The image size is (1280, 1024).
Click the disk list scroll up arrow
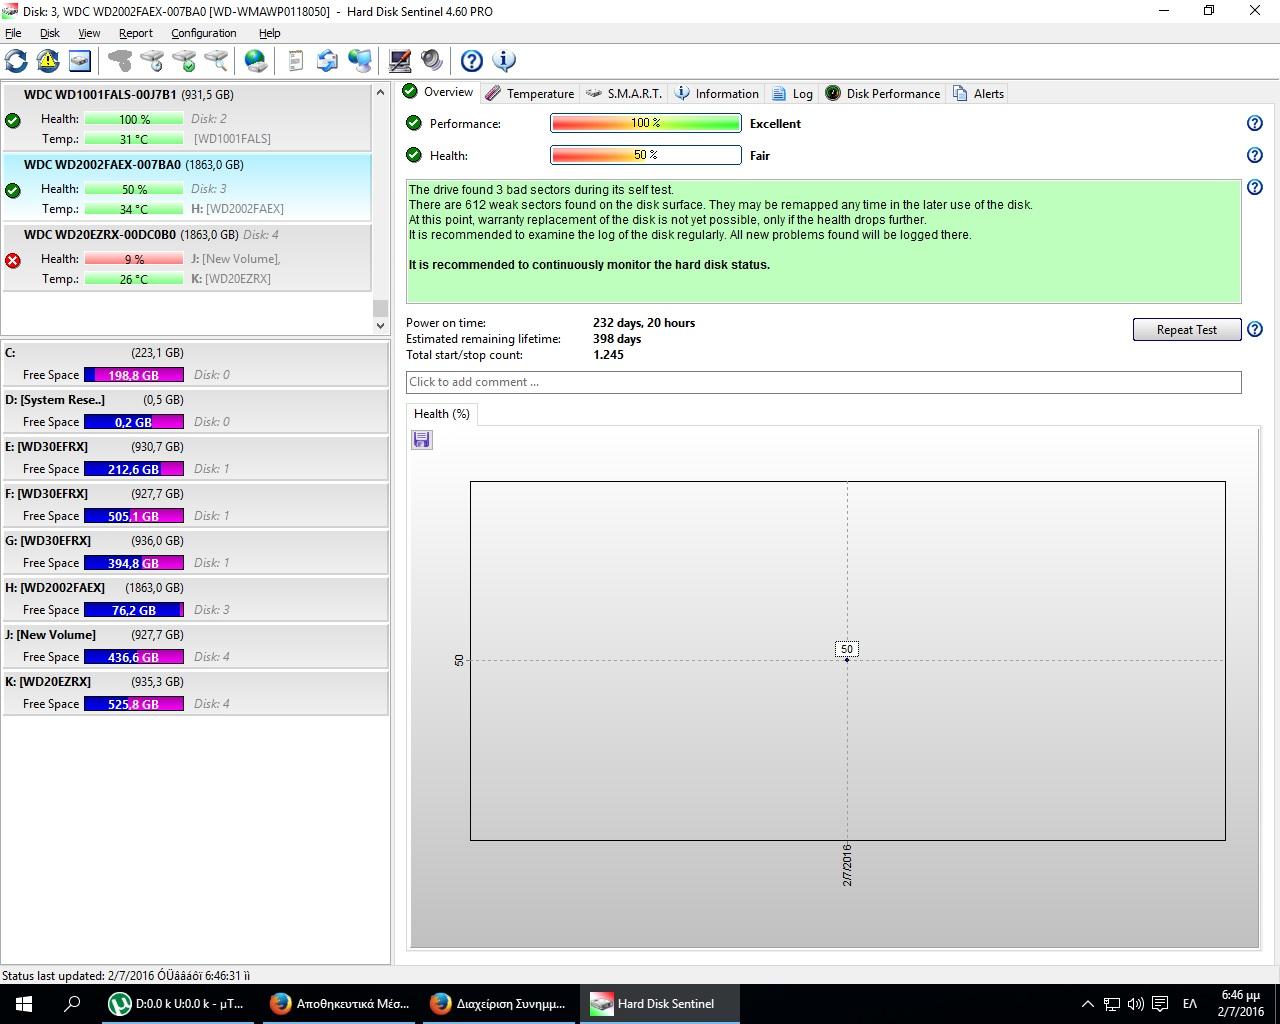380,92
